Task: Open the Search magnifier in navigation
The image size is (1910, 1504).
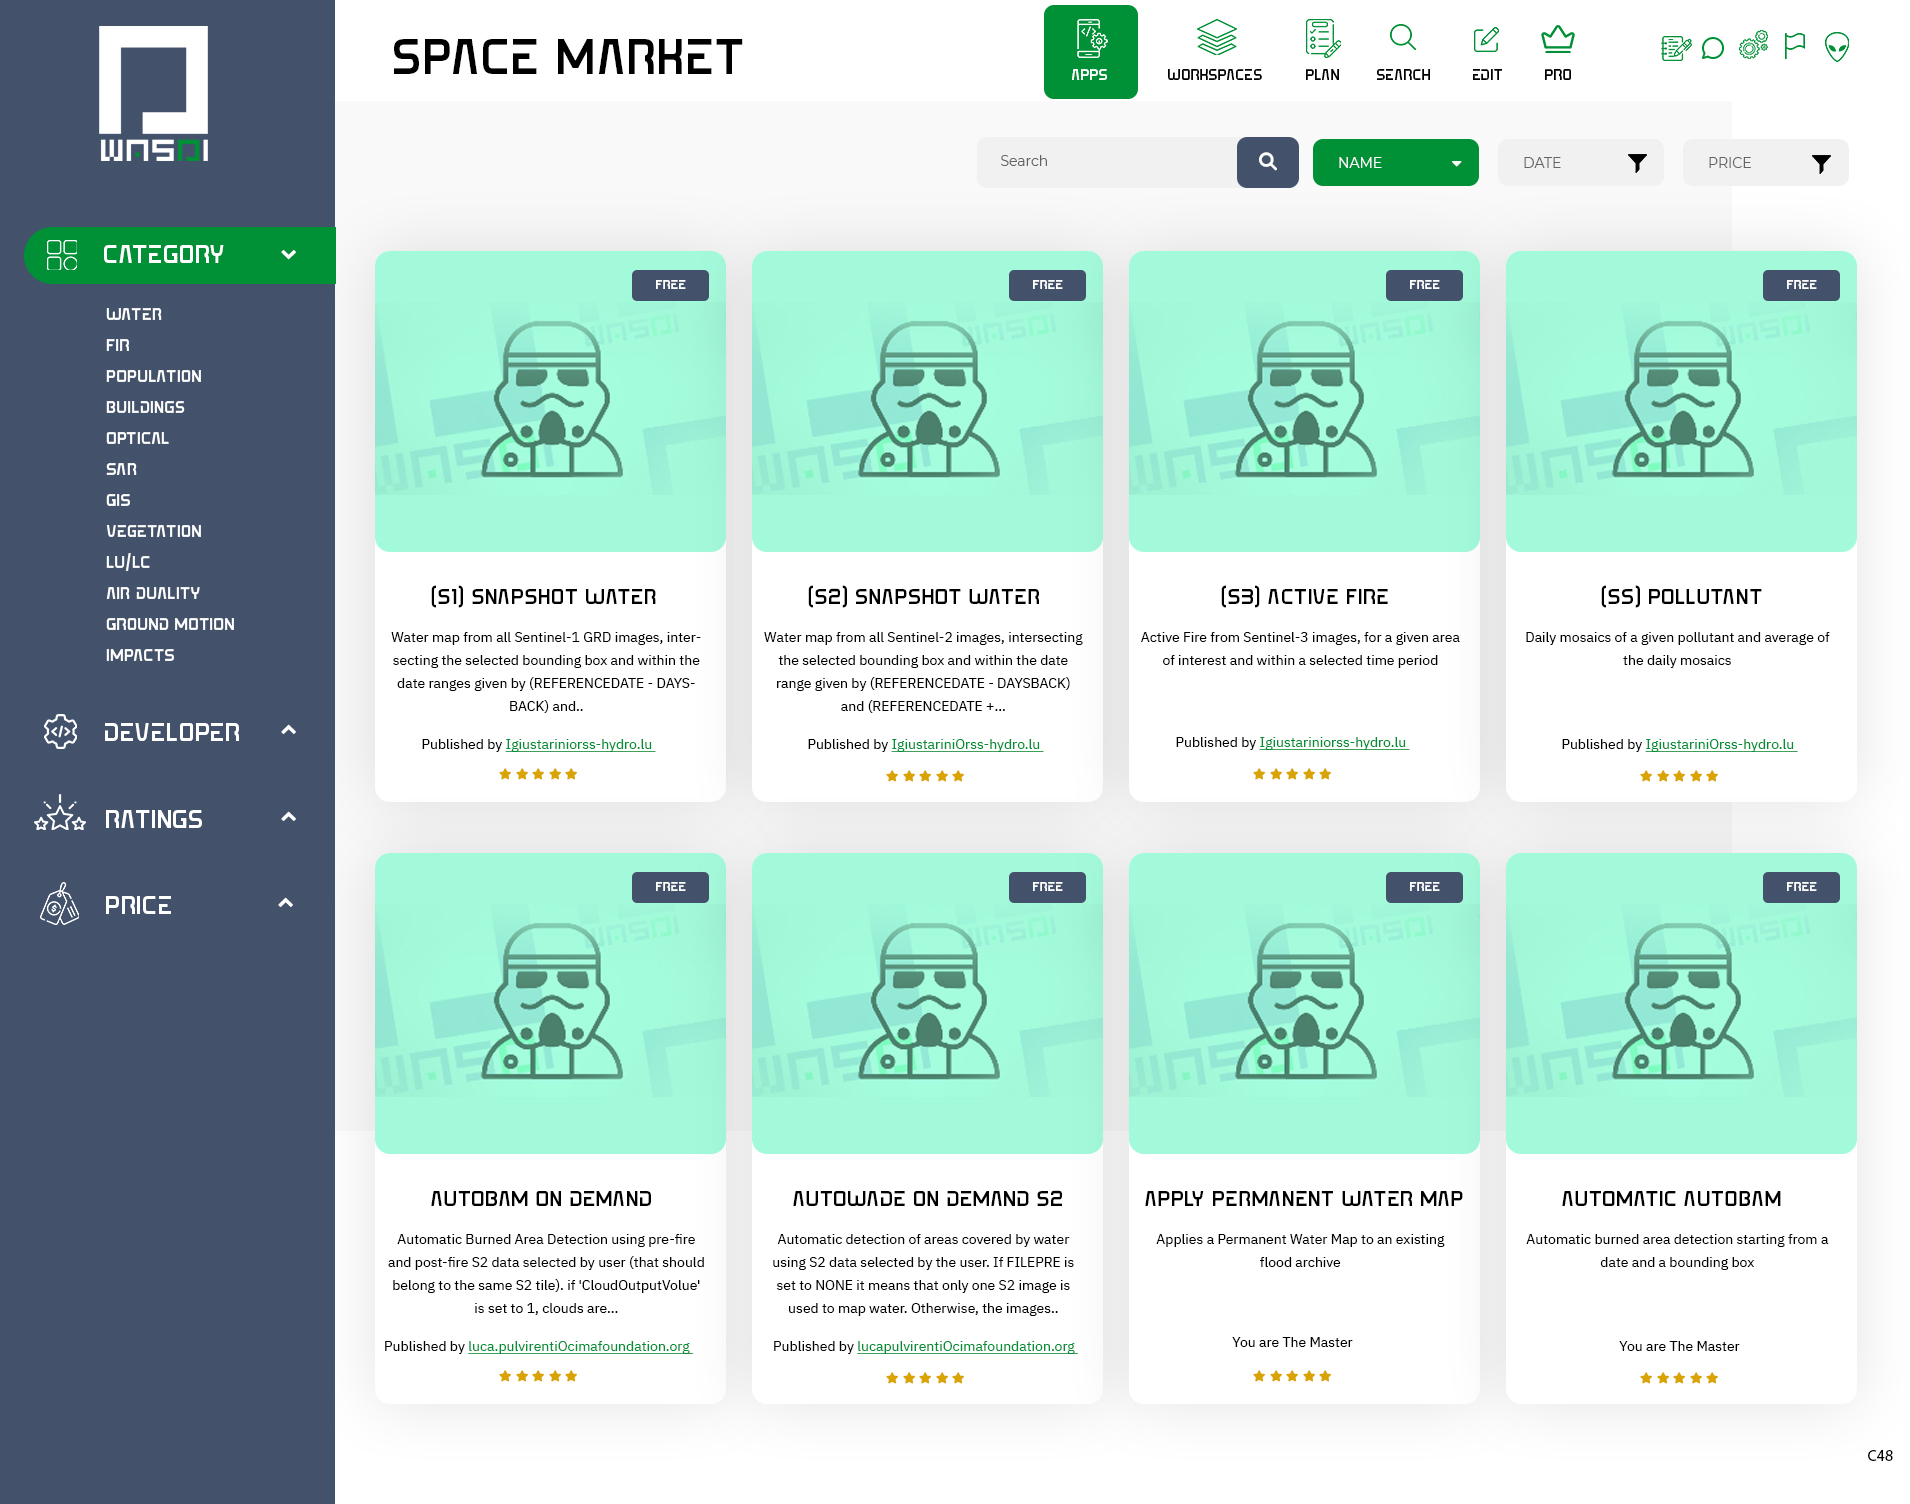Action: click(x=1403, y=52)
